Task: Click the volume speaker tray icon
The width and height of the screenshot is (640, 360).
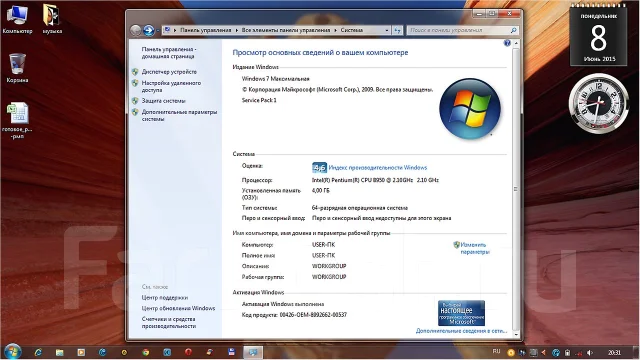Action: (590, 353)
